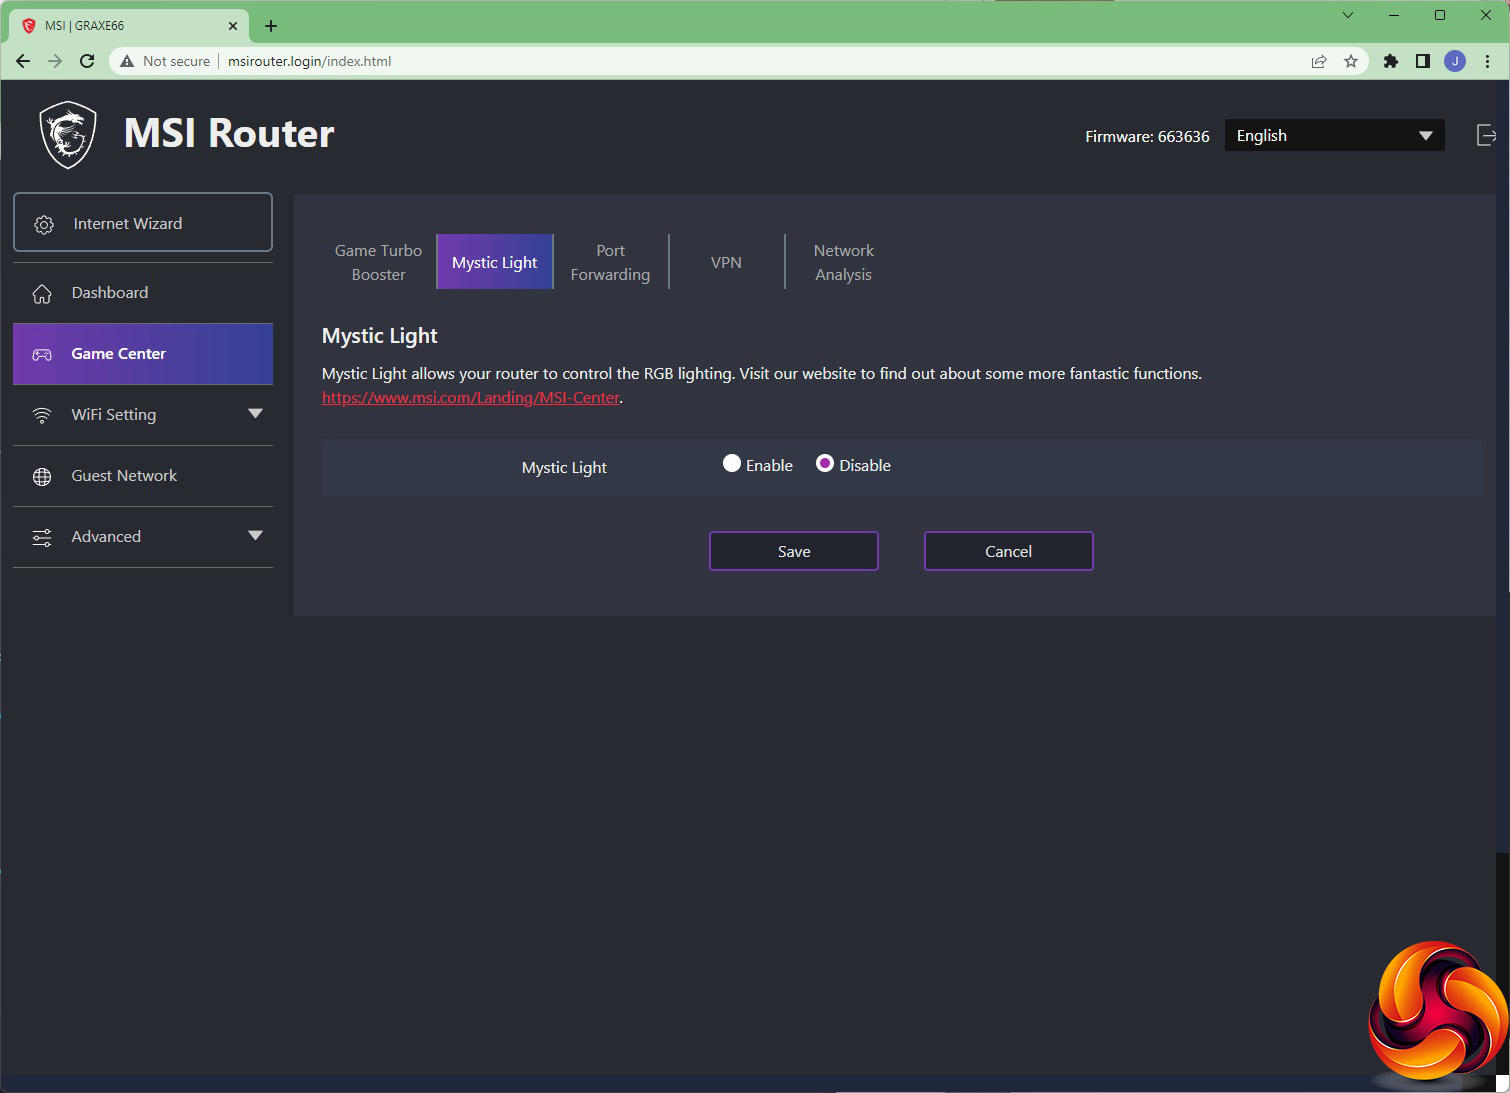Expand the WiFi Setting submenu arrow

[x=255, y=414]
